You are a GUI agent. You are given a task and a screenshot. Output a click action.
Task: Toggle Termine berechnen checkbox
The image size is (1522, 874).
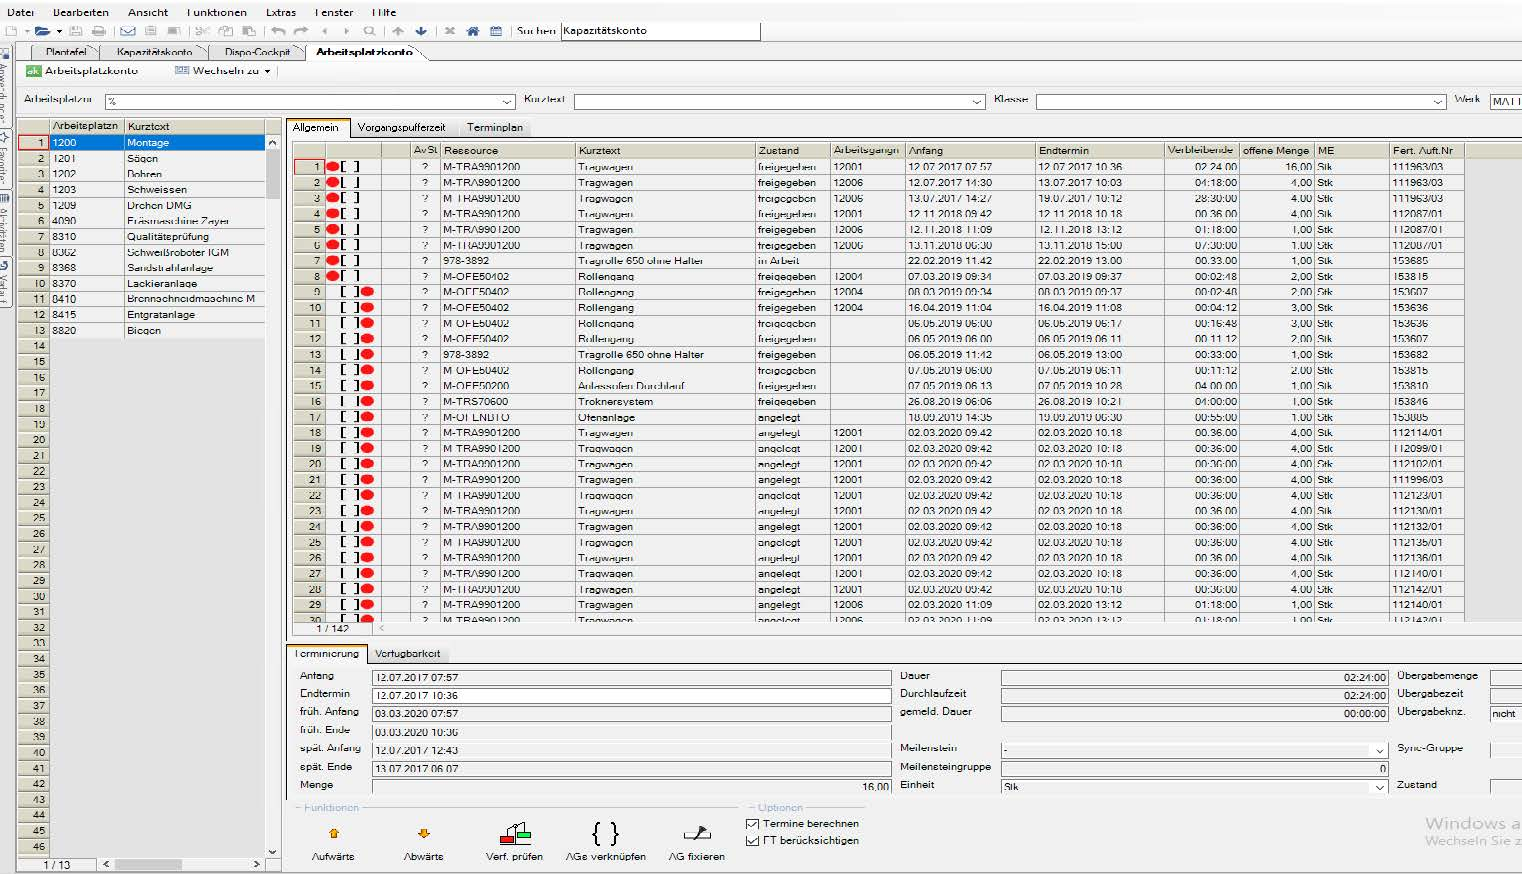click(x=753, y=824)
